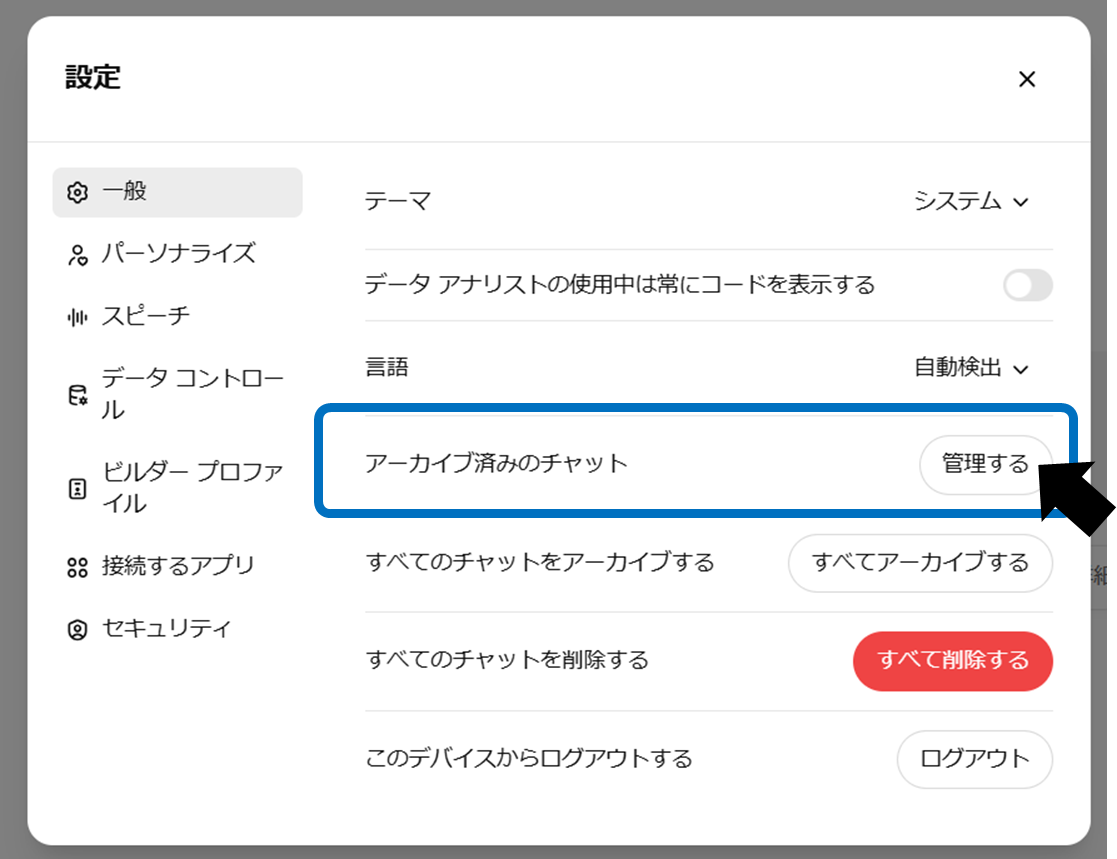The height and width of the screenshot is (859, 1117).
Task: Click the 設定 dialog title
Action: (x=93, y=78)
